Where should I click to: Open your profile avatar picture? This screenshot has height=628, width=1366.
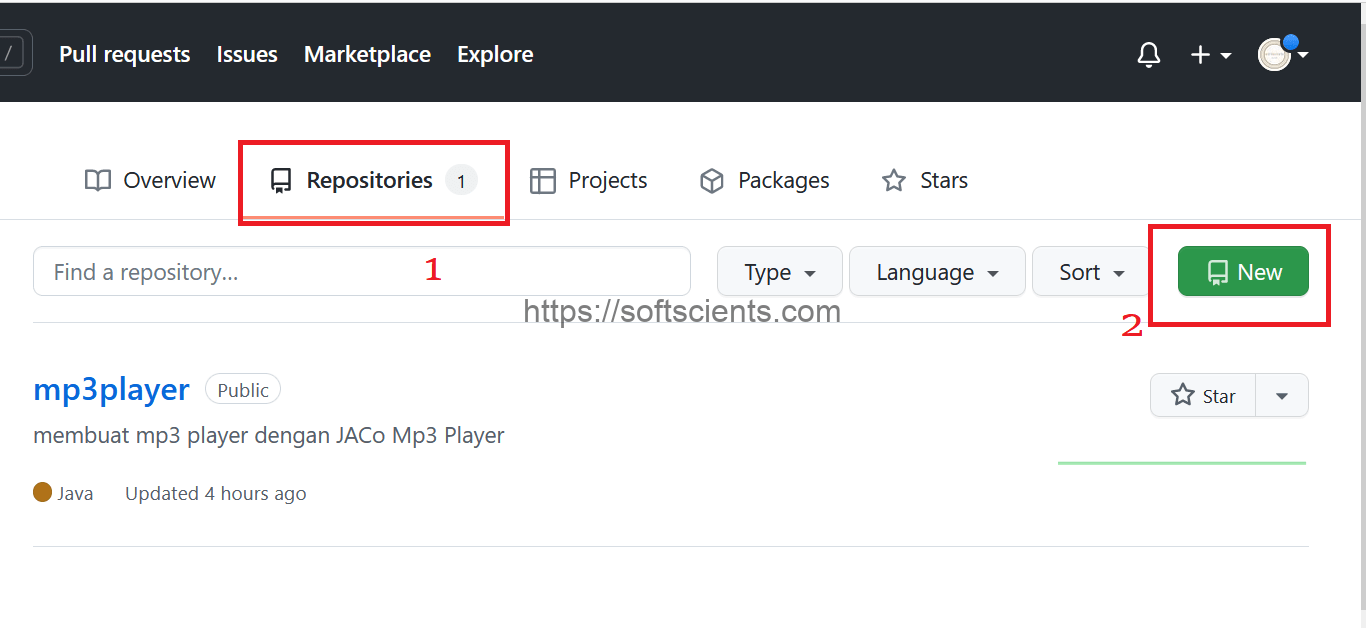coord(1274,55)
